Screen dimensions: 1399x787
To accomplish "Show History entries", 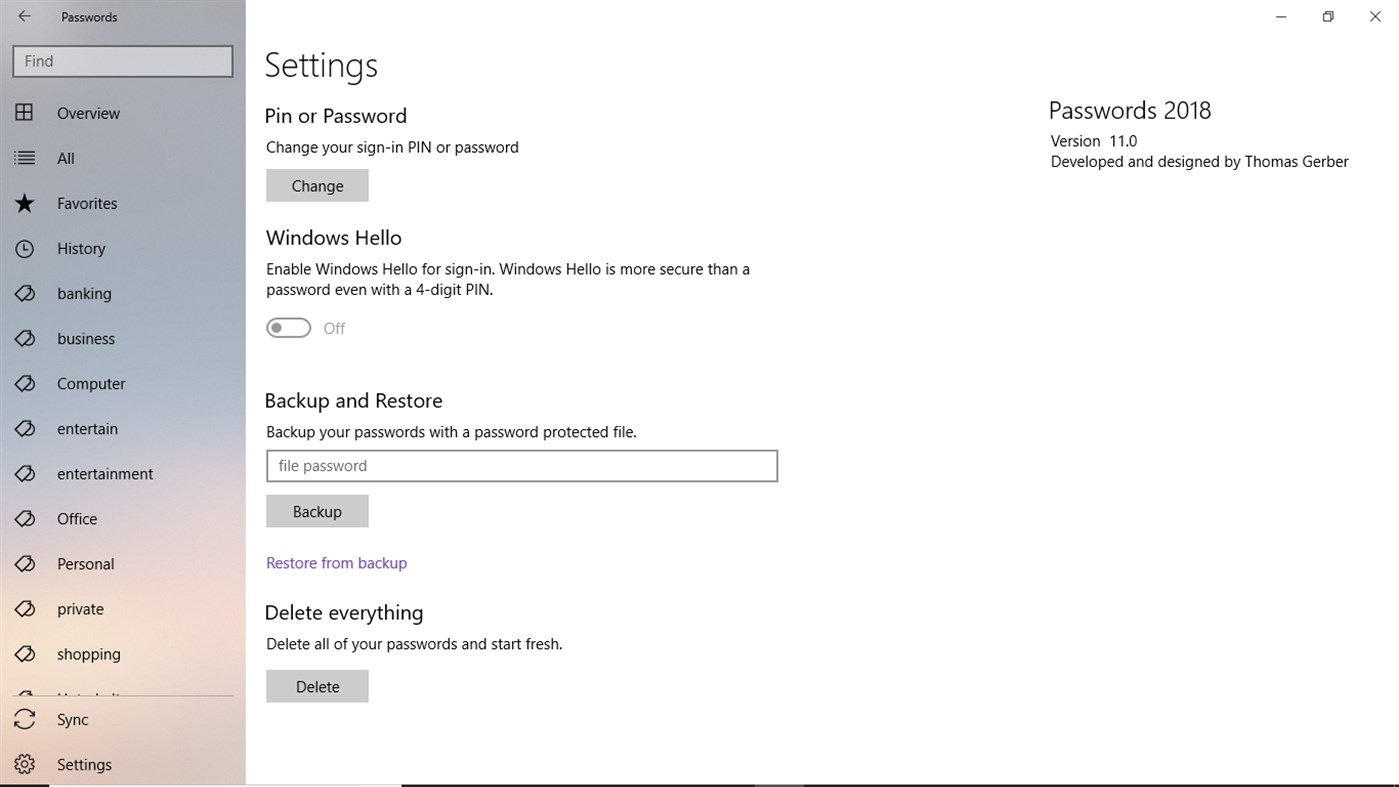I will pyautogui.click(x=123, y=248).
